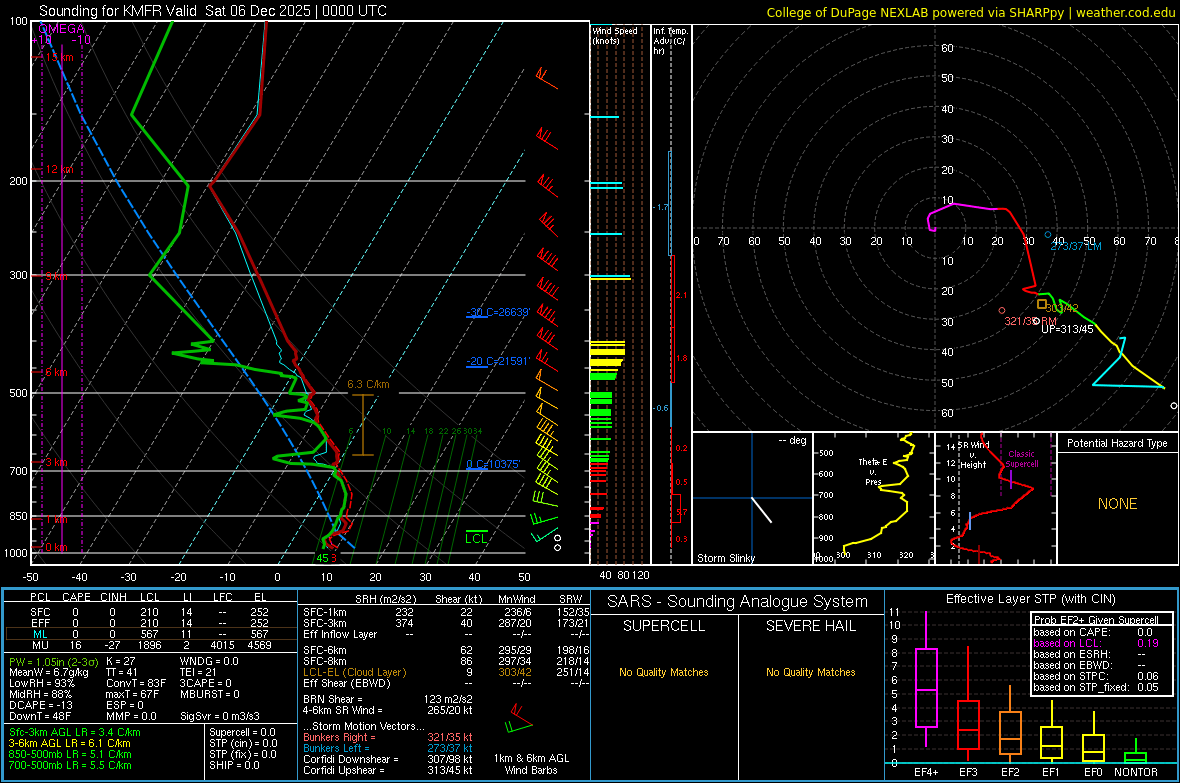Click No Quality Matches under SEVERE HAIL
Screen dimensions: 1180x783
tap(810, 672)
